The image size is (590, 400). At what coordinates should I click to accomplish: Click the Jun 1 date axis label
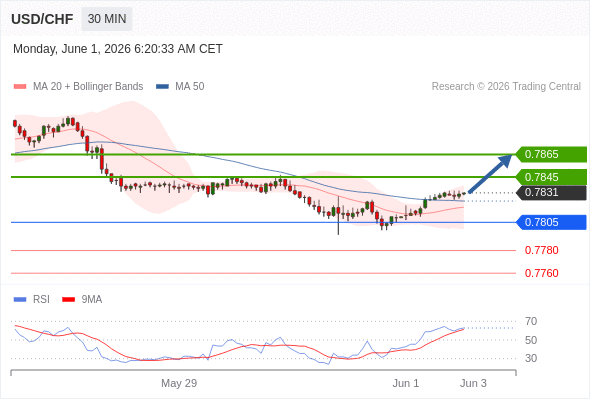pos(406,383)
